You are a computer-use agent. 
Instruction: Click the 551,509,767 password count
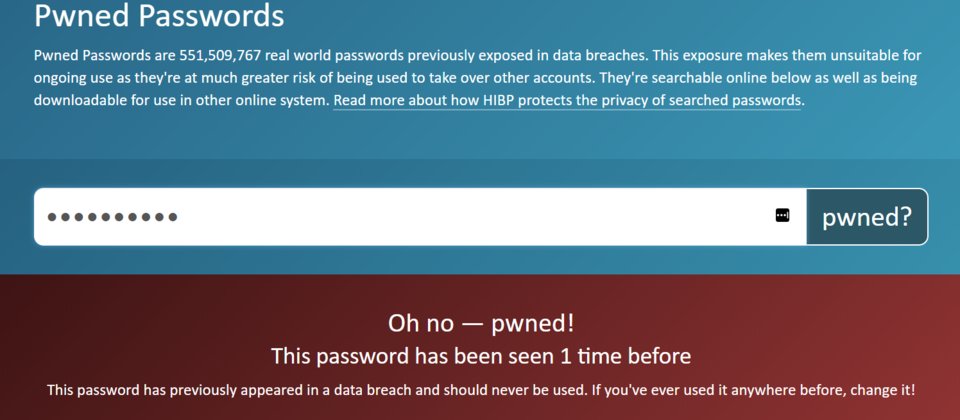[x=221, y=56]
